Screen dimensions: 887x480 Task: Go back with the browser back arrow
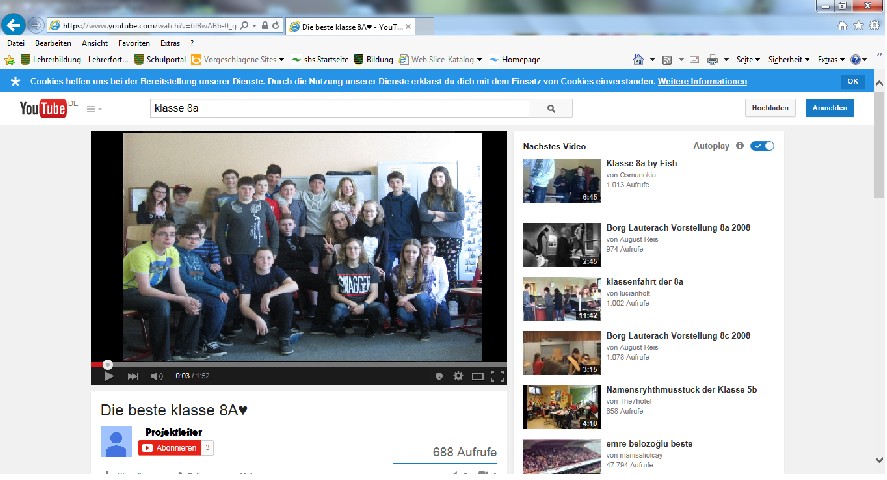coord(13,25)
